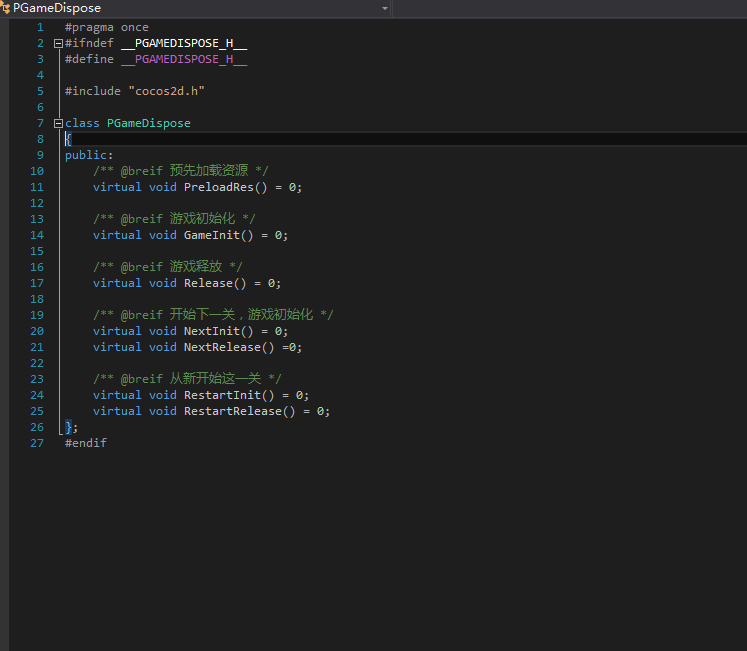Click line number 27 in the gutter
The width and height of the screenshot is (747, 651).
point(37,443)
